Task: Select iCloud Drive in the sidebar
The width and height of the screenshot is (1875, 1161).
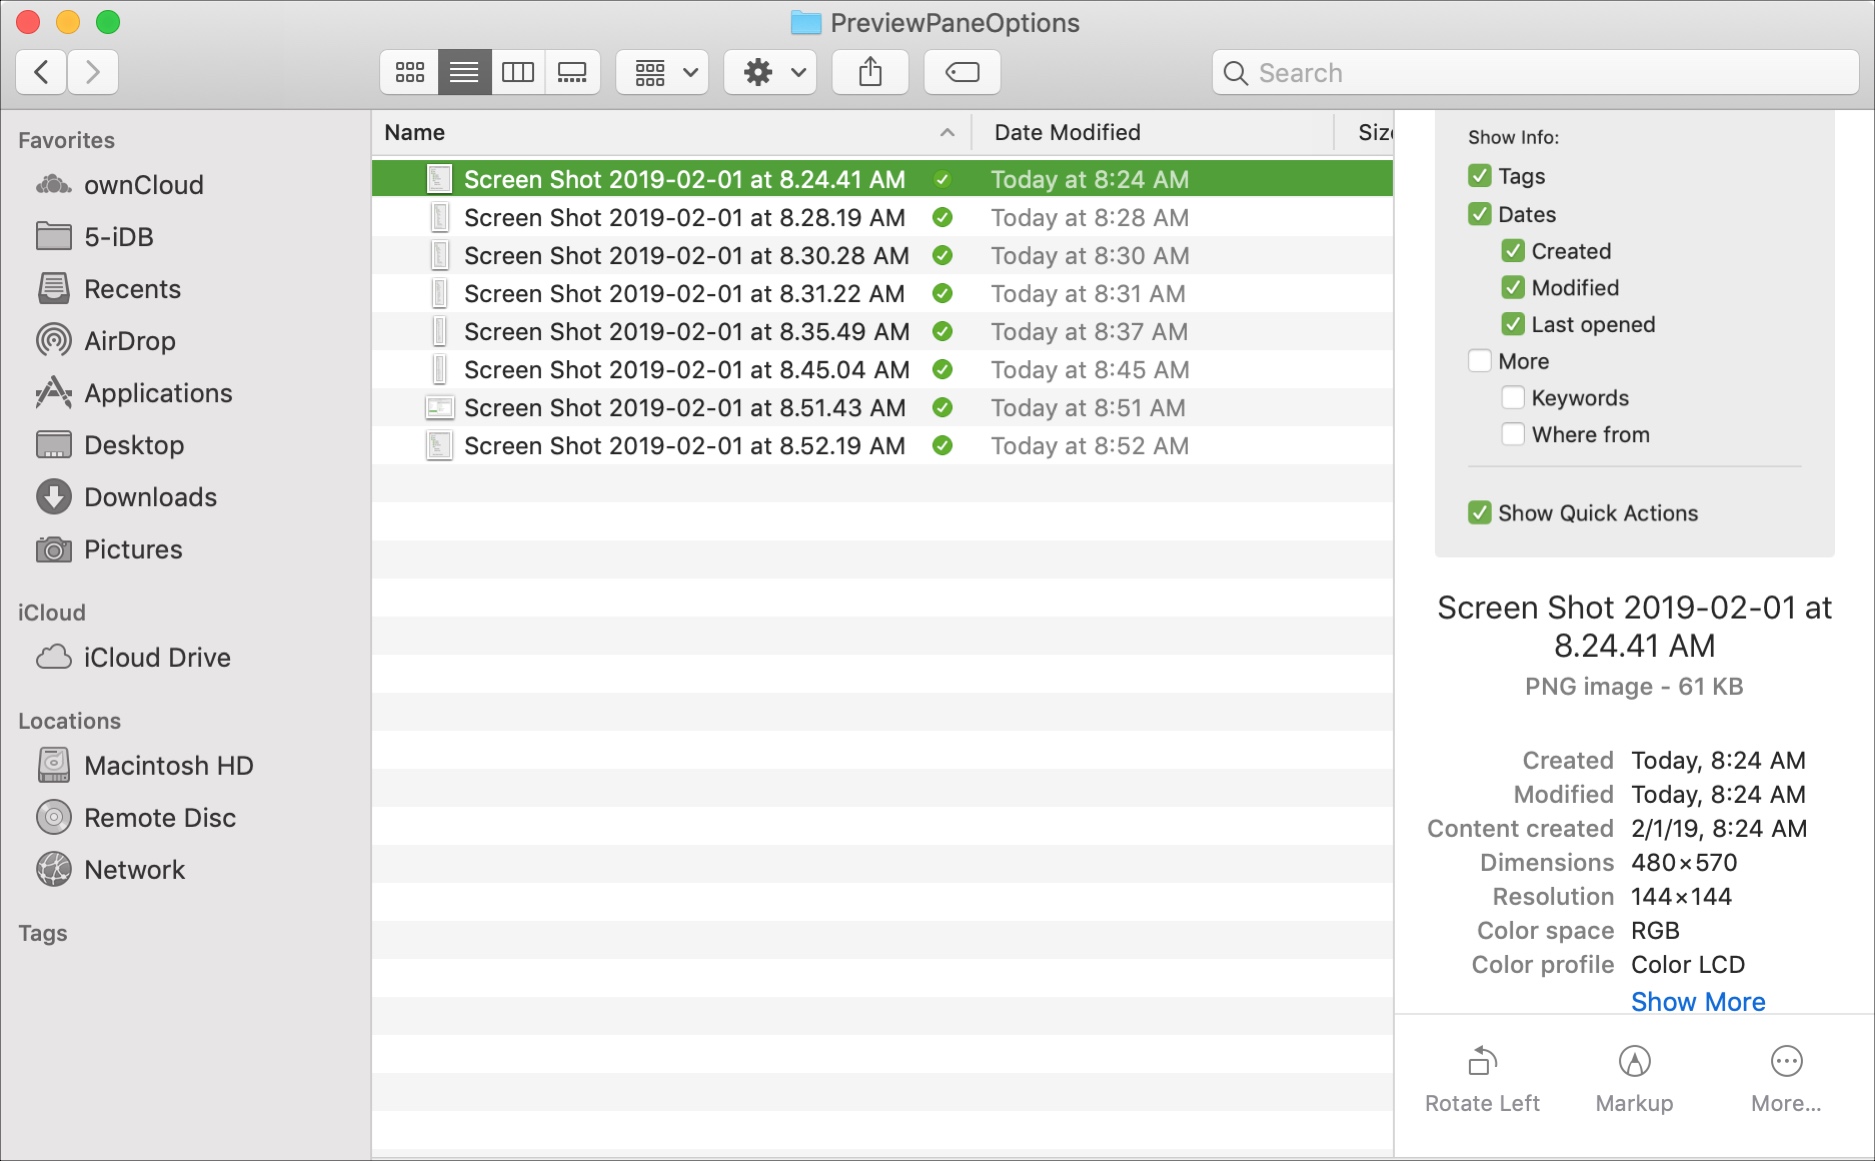Action: [x=157, y=657]
